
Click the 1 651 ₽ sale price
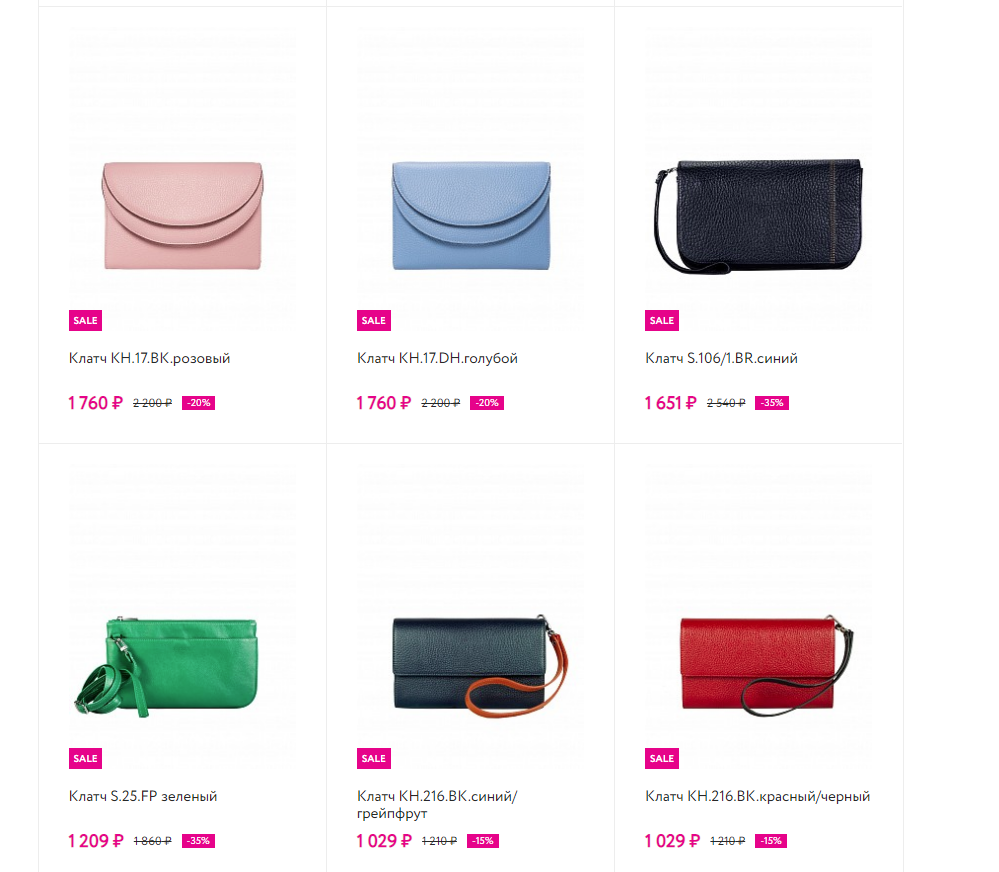coord(670,403)
